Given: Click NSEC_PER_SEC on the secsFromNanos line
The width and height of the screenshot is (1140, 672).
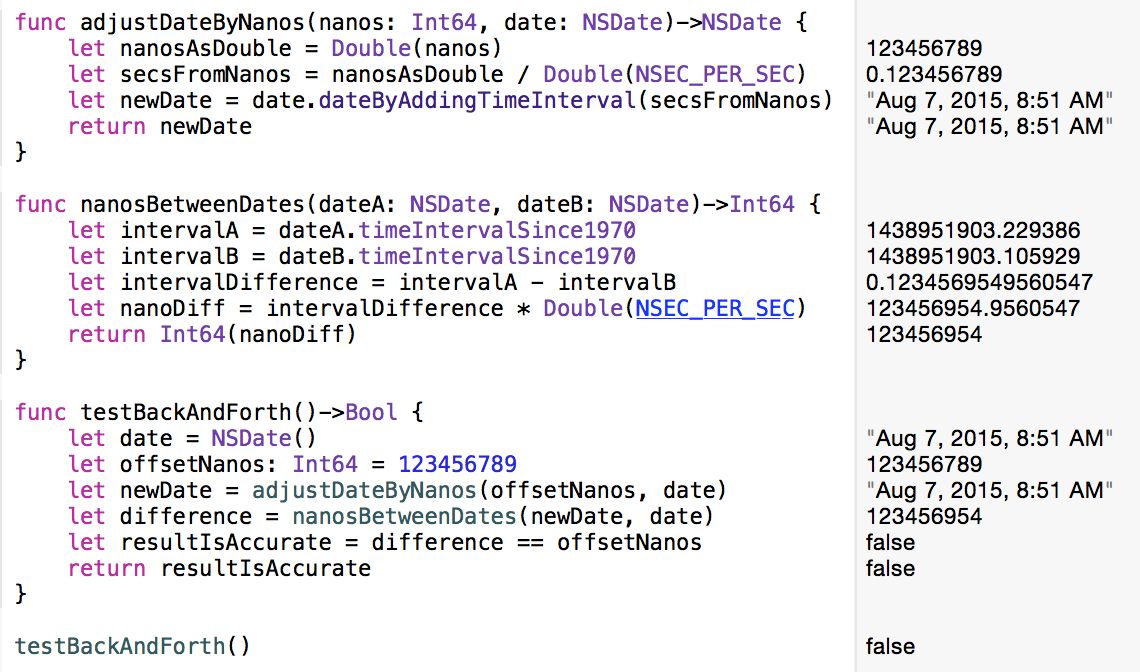Looking at the screenshot, I should (715, 74).
